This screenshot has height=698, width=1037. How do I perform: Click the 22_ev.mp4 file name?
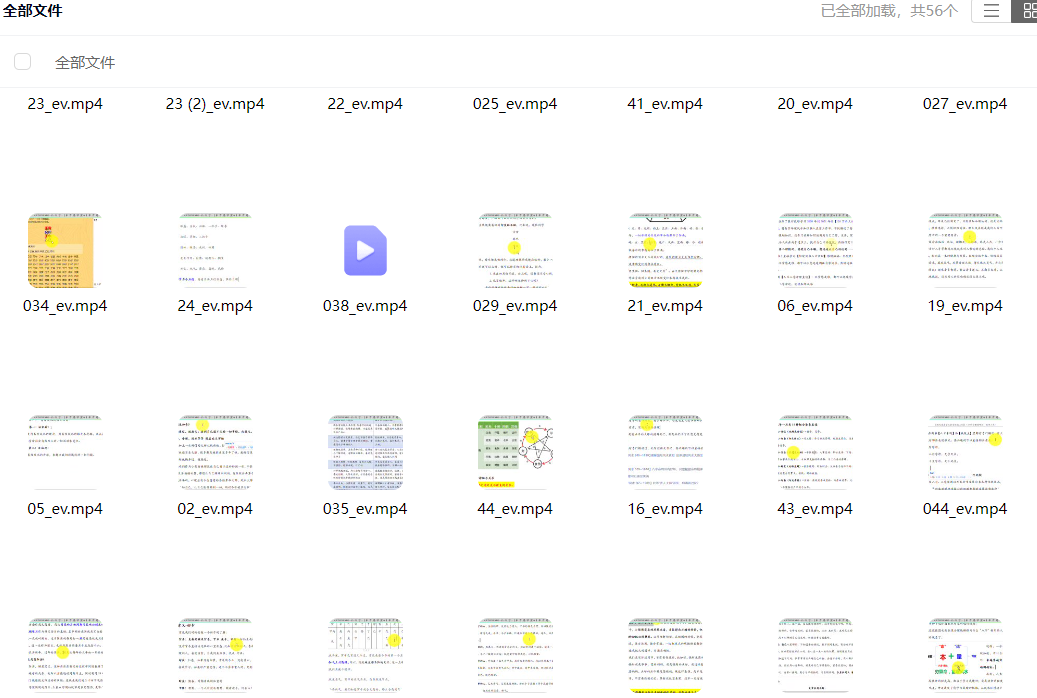point(365,104)
